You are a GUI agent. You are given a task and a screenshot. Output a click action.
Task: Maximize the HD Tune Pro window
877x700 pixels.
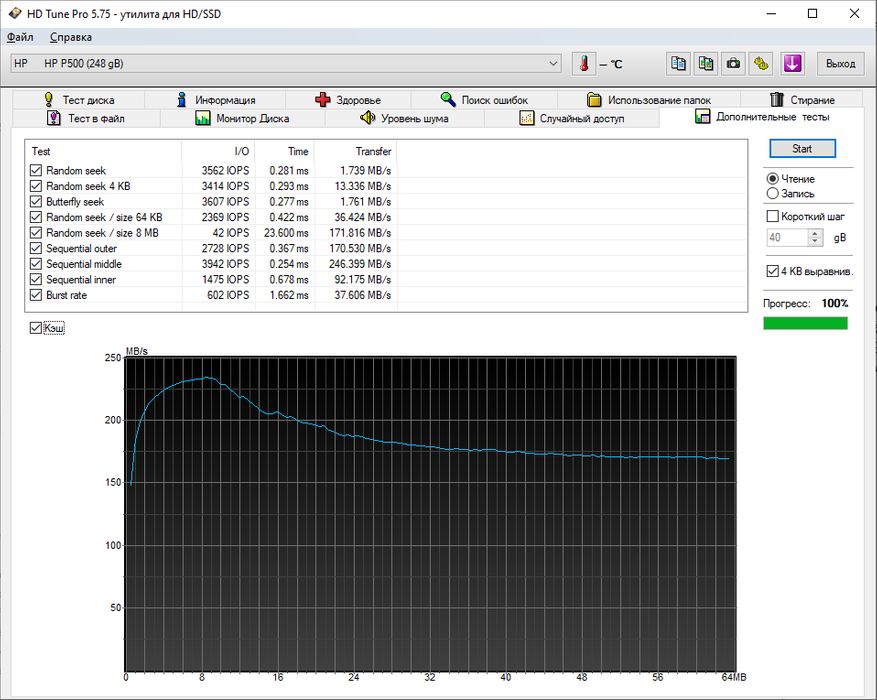(813, 13)
